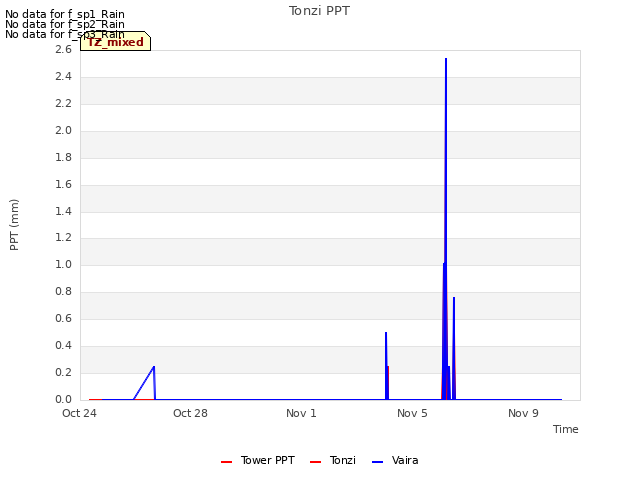Click the 2.0 y-axis tick label
This screenshot has width=640, height=480.
click(63, 130)
